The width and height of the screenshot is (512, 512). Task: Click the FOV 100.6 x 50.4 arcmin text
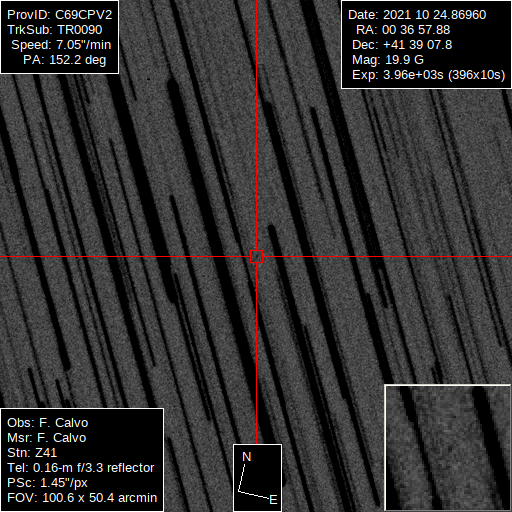coord(82,498)
